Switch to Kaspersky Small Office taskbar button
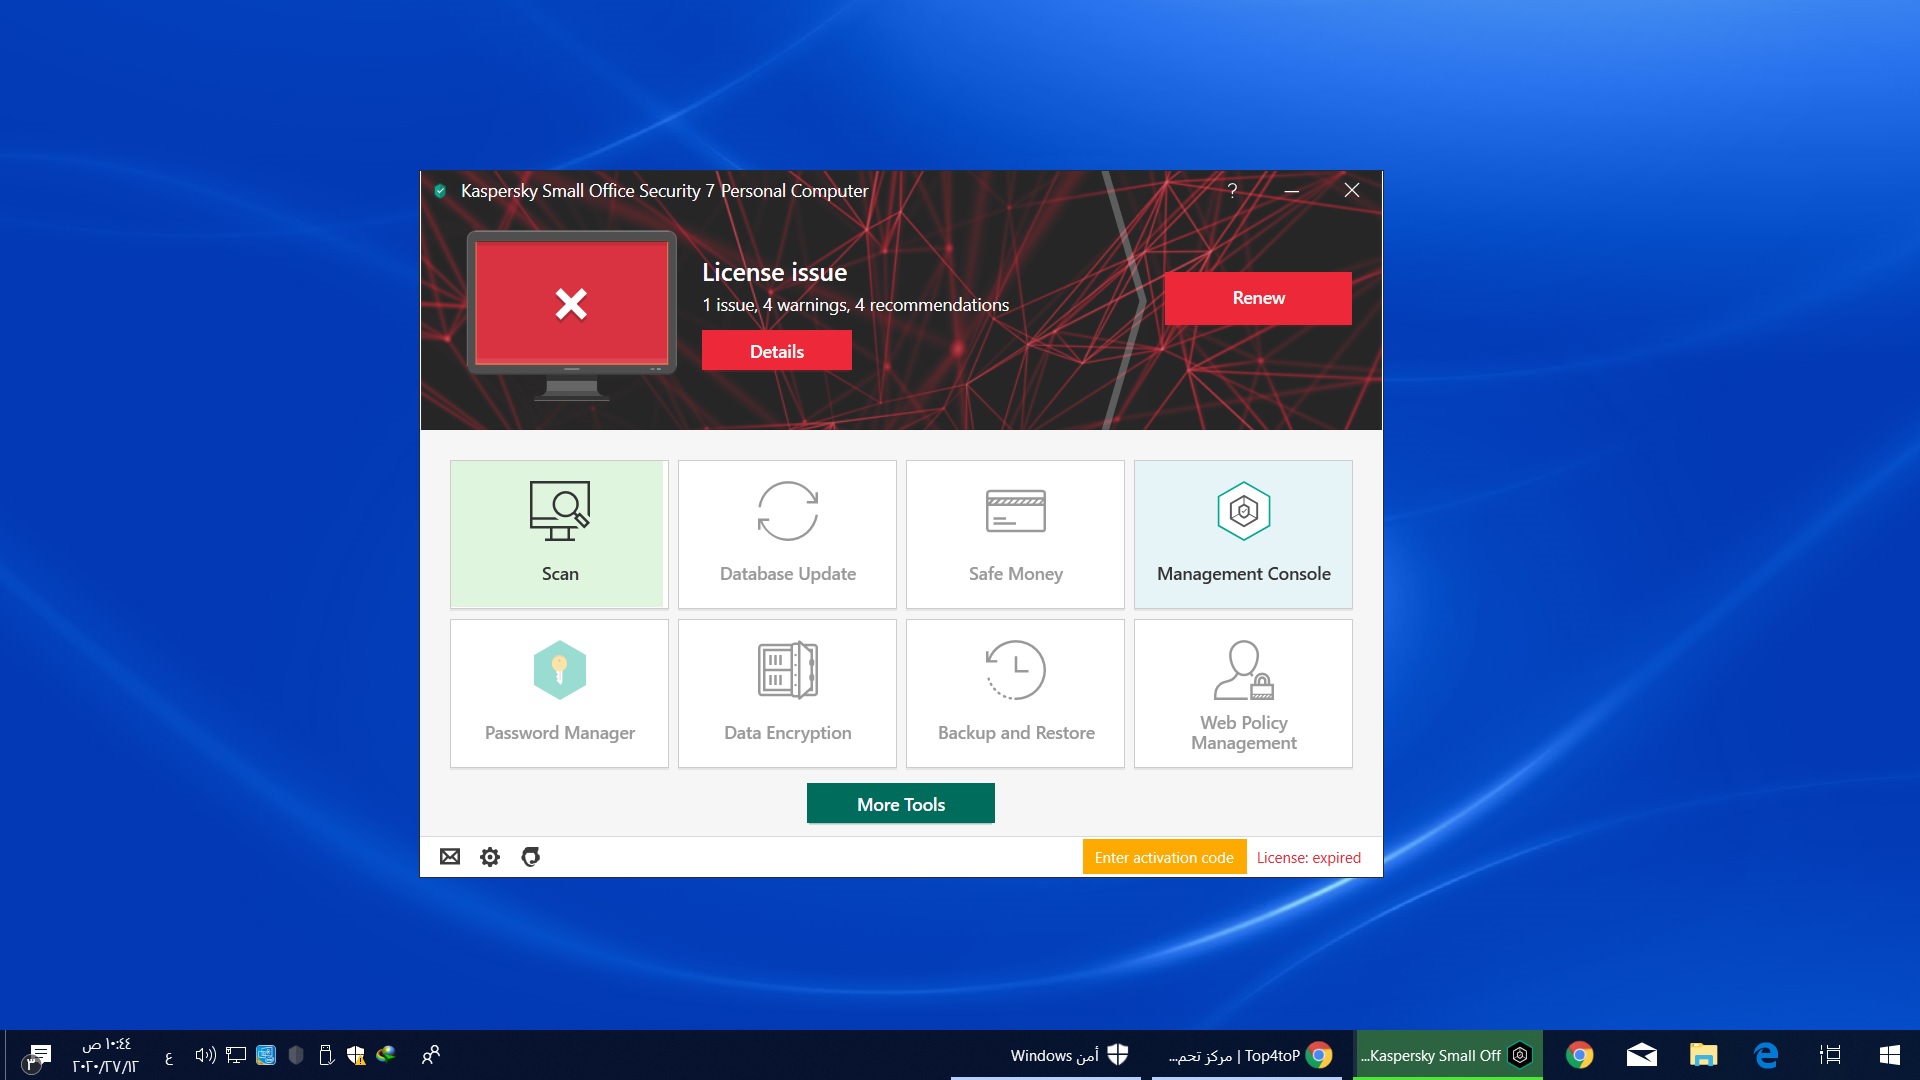The image size is (1920, 1080). [1447, 1055]
